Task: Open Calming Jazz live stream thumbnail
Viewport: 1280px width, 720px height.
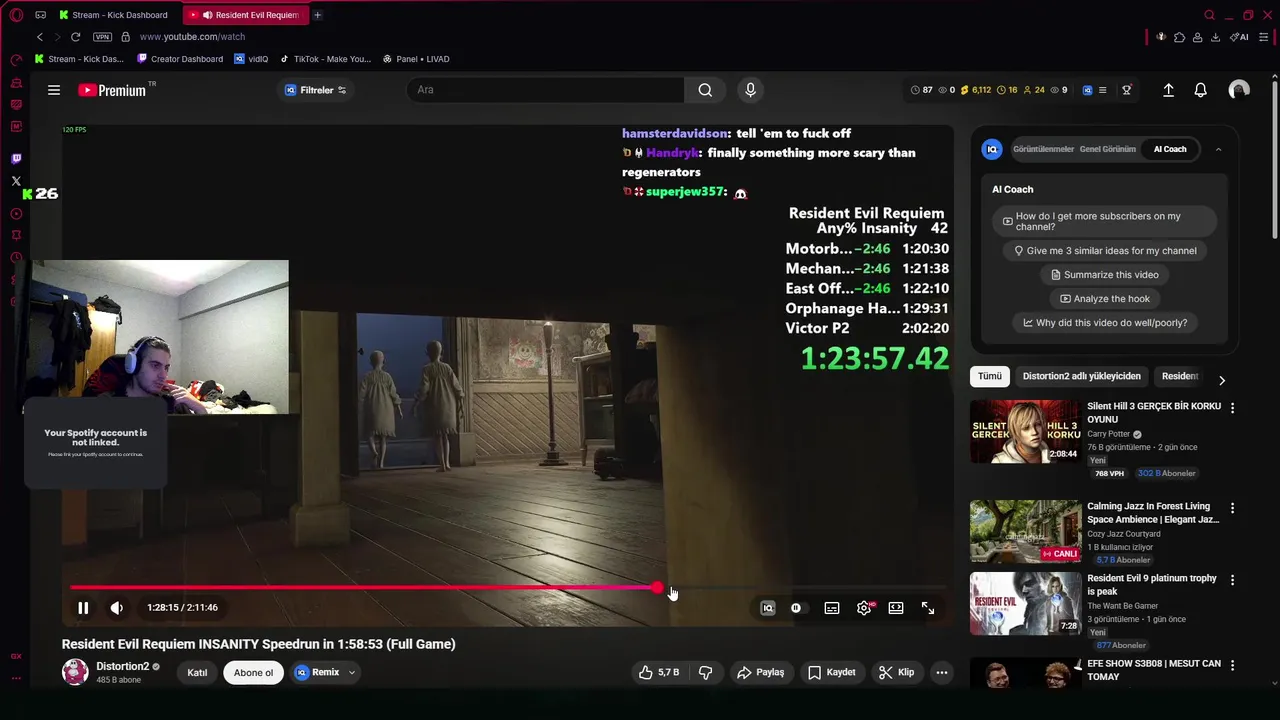Action: tap(1025, 531)
